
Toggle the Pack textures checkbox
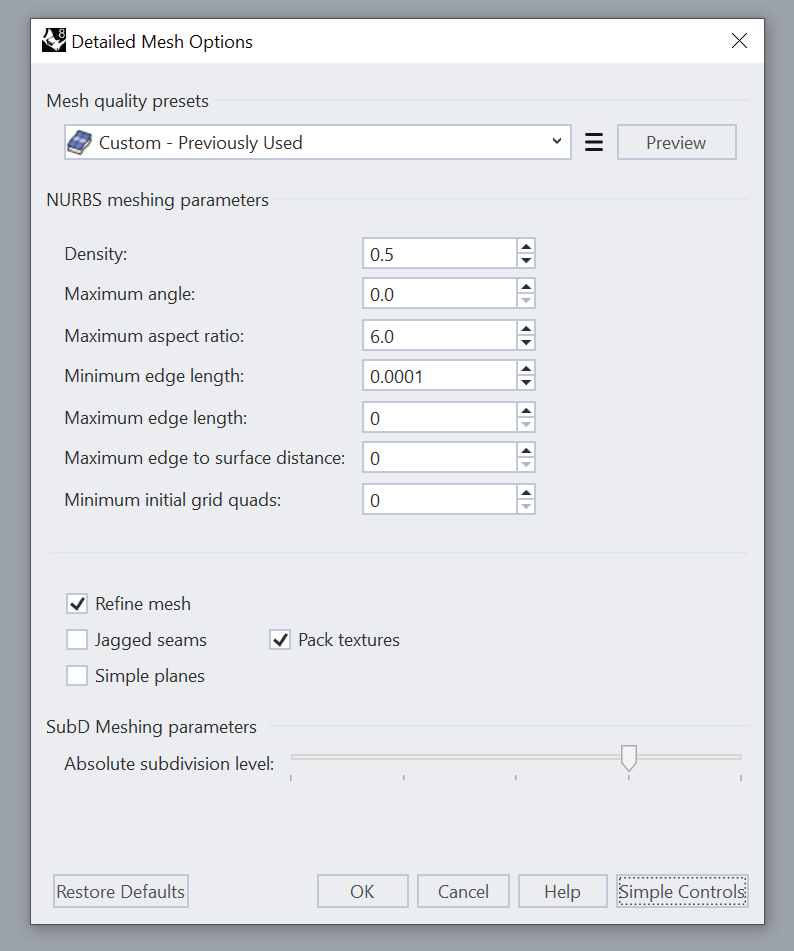280,640
